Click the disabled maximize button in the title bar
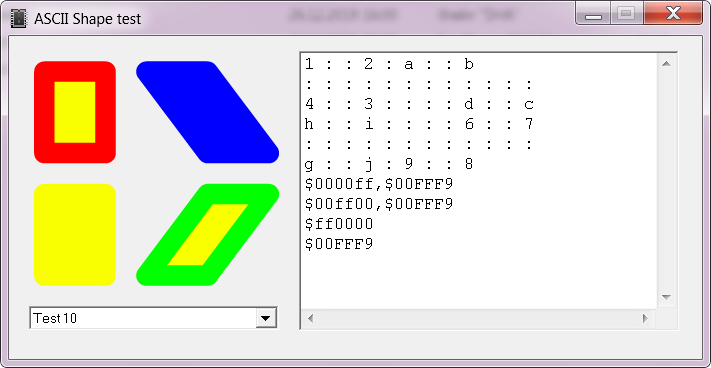The height and width of the screenshot is (368, 711). 627,14
